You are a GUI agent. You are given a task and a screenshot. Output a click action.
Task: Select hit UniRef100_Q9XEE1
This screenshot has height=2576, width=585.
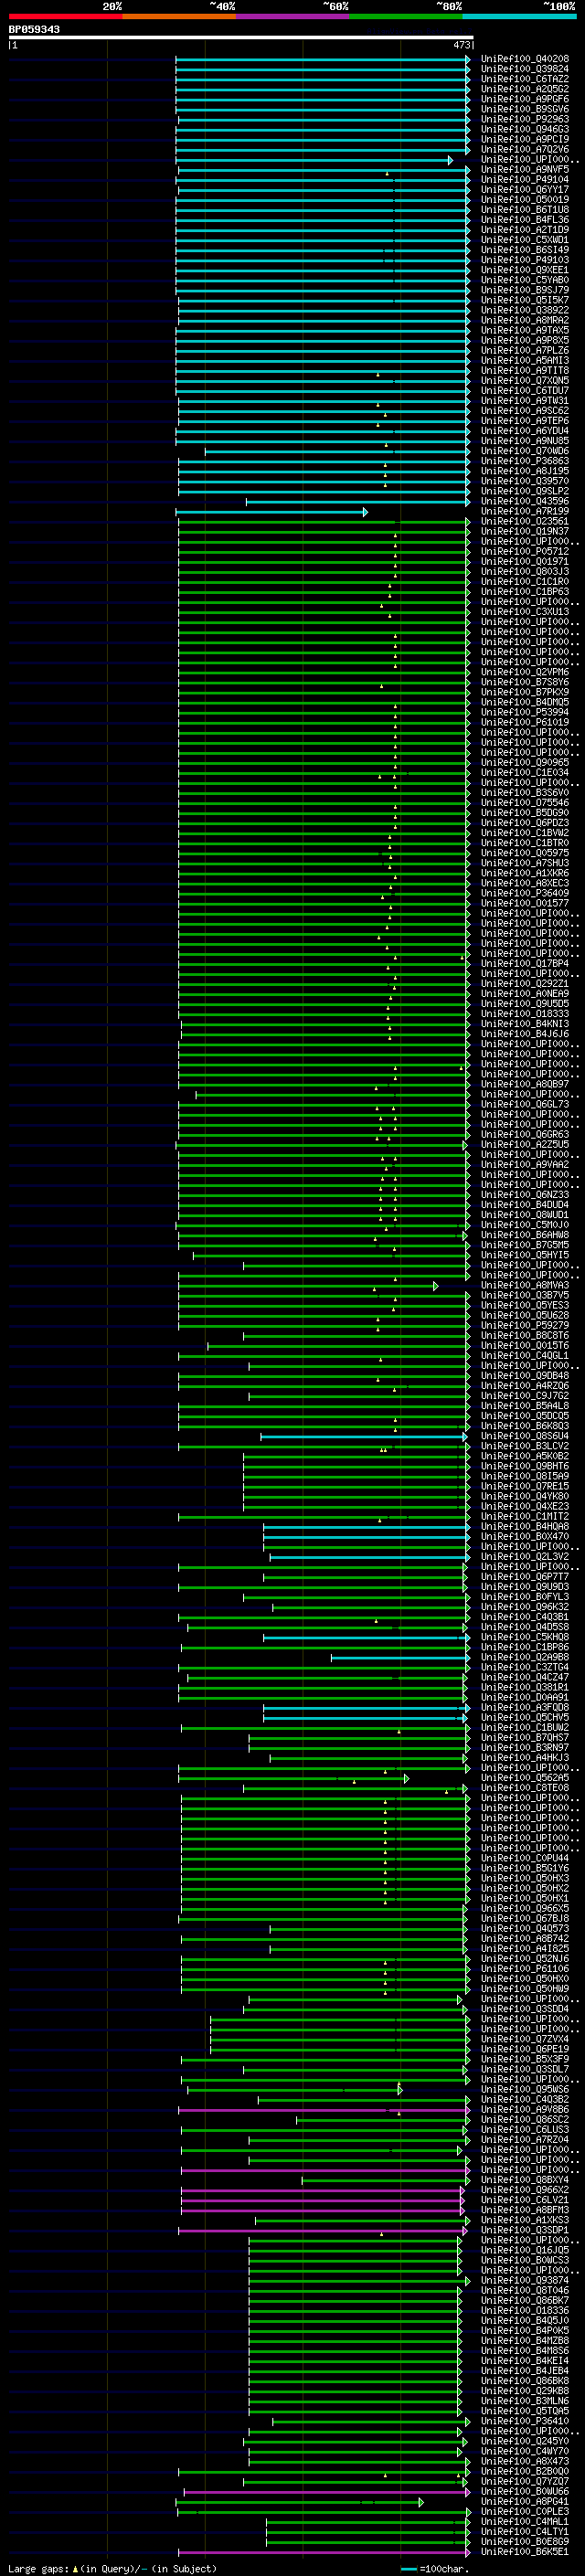click(525, 270)
